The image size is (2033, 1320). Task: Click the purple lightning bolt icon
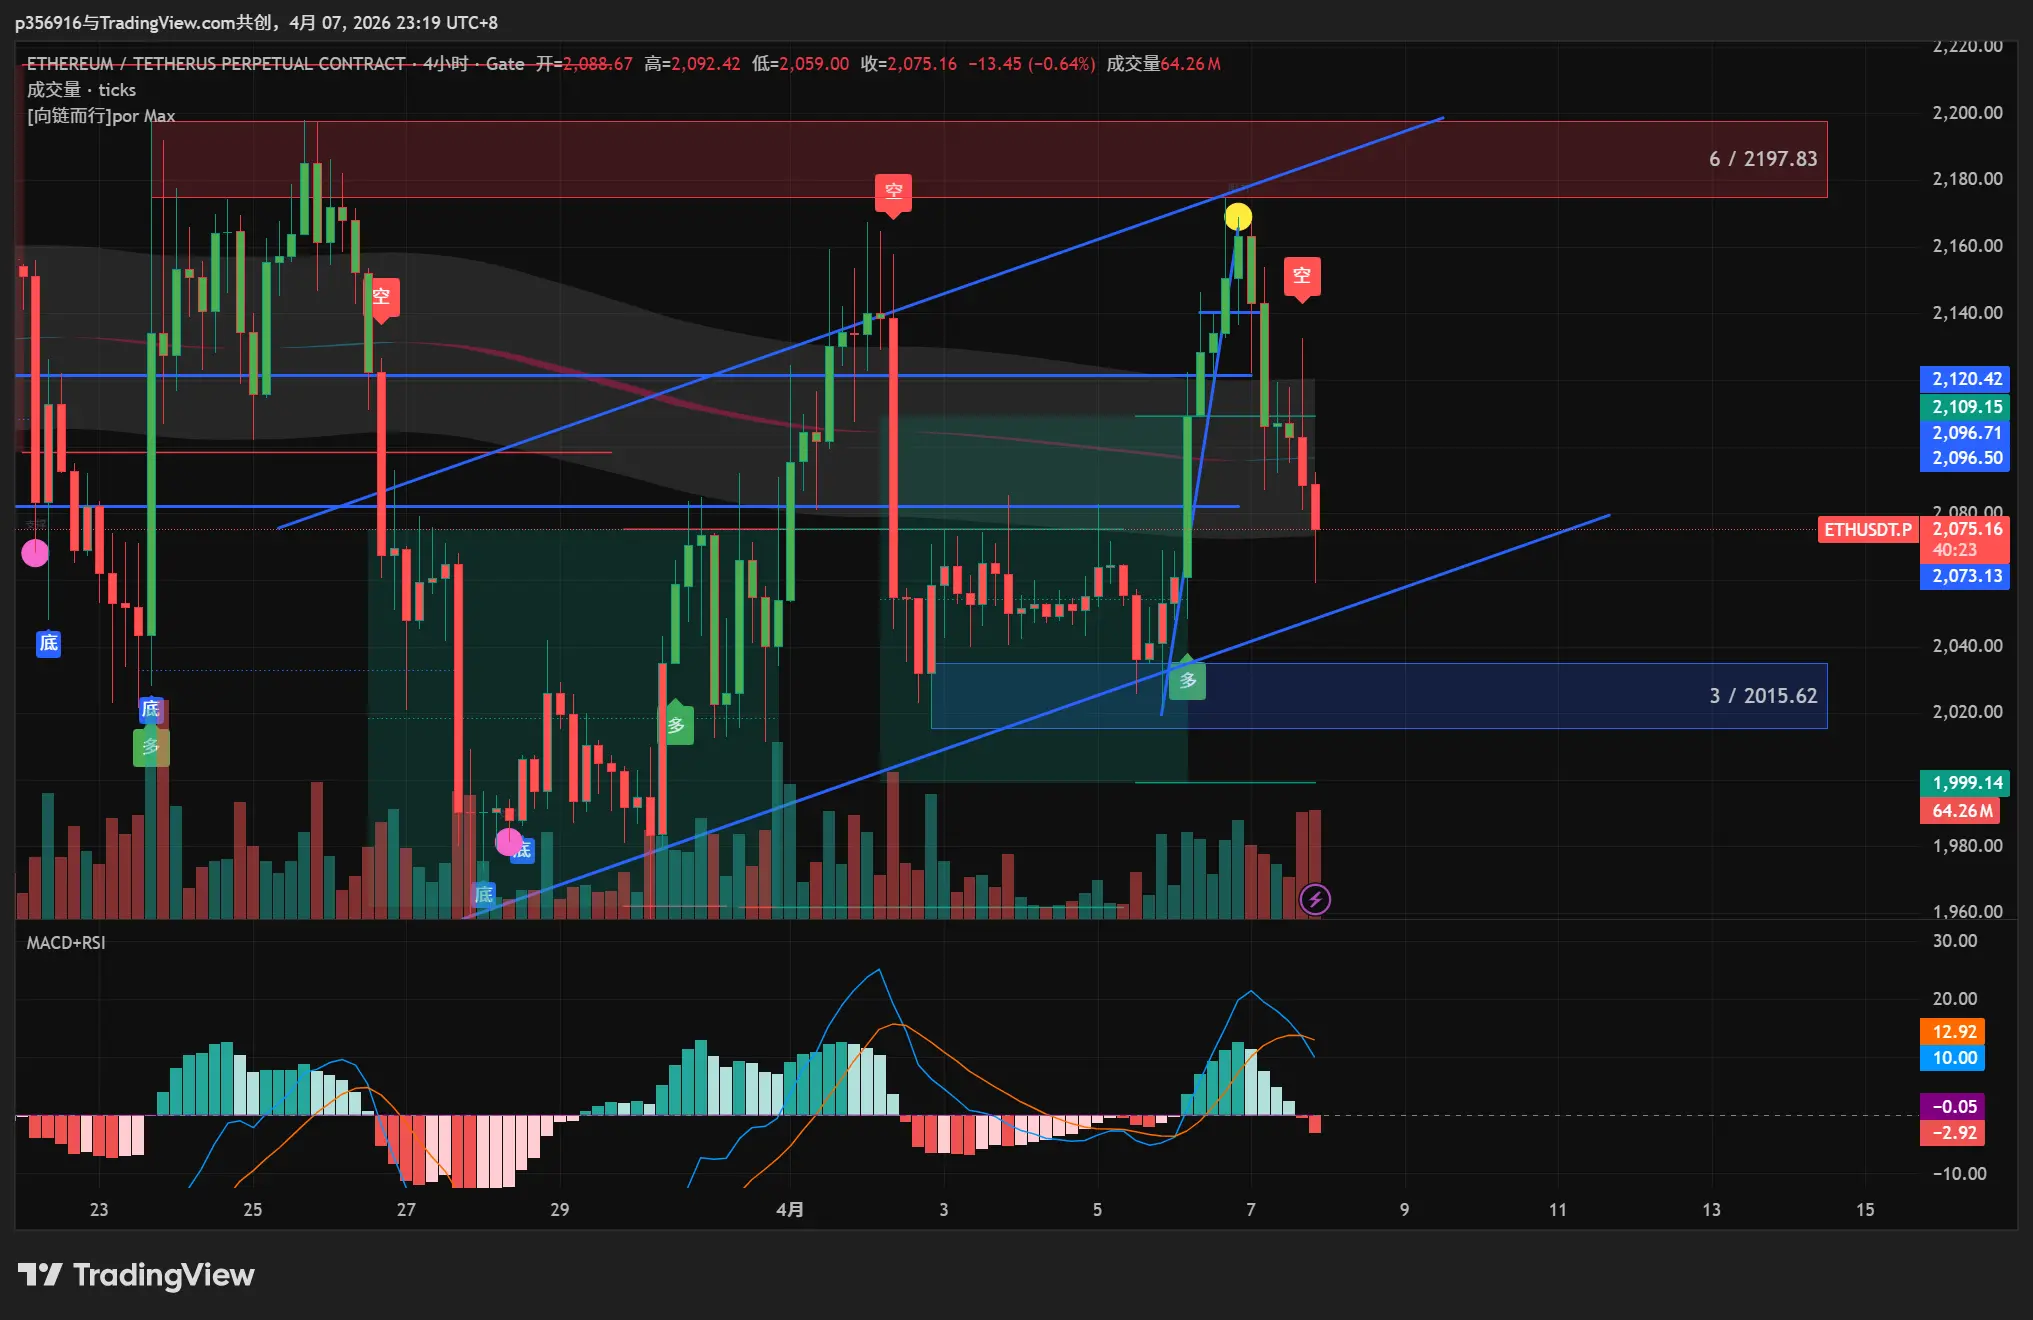(1314, 899)
